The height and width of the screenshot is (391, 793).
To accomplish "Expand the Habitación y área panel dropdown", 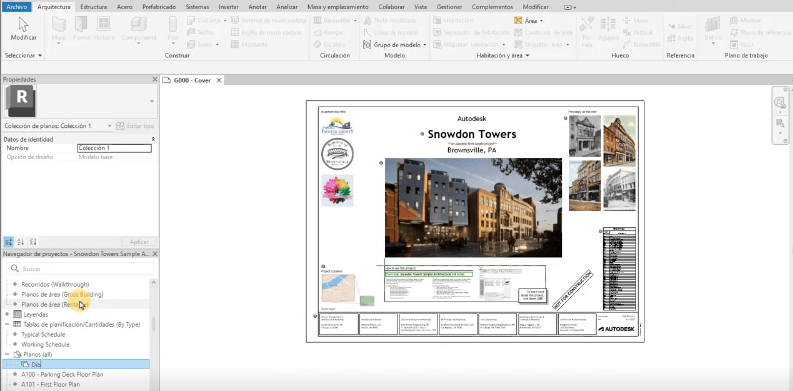I will [x=503, y=55].
